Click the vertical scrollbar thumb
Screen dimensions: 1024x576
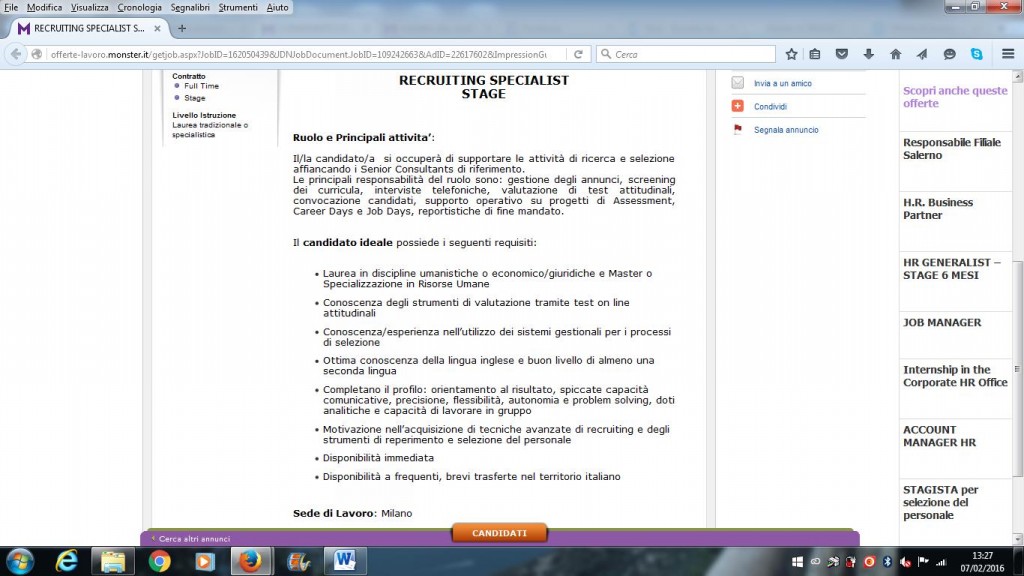(x=1017, y=369)
